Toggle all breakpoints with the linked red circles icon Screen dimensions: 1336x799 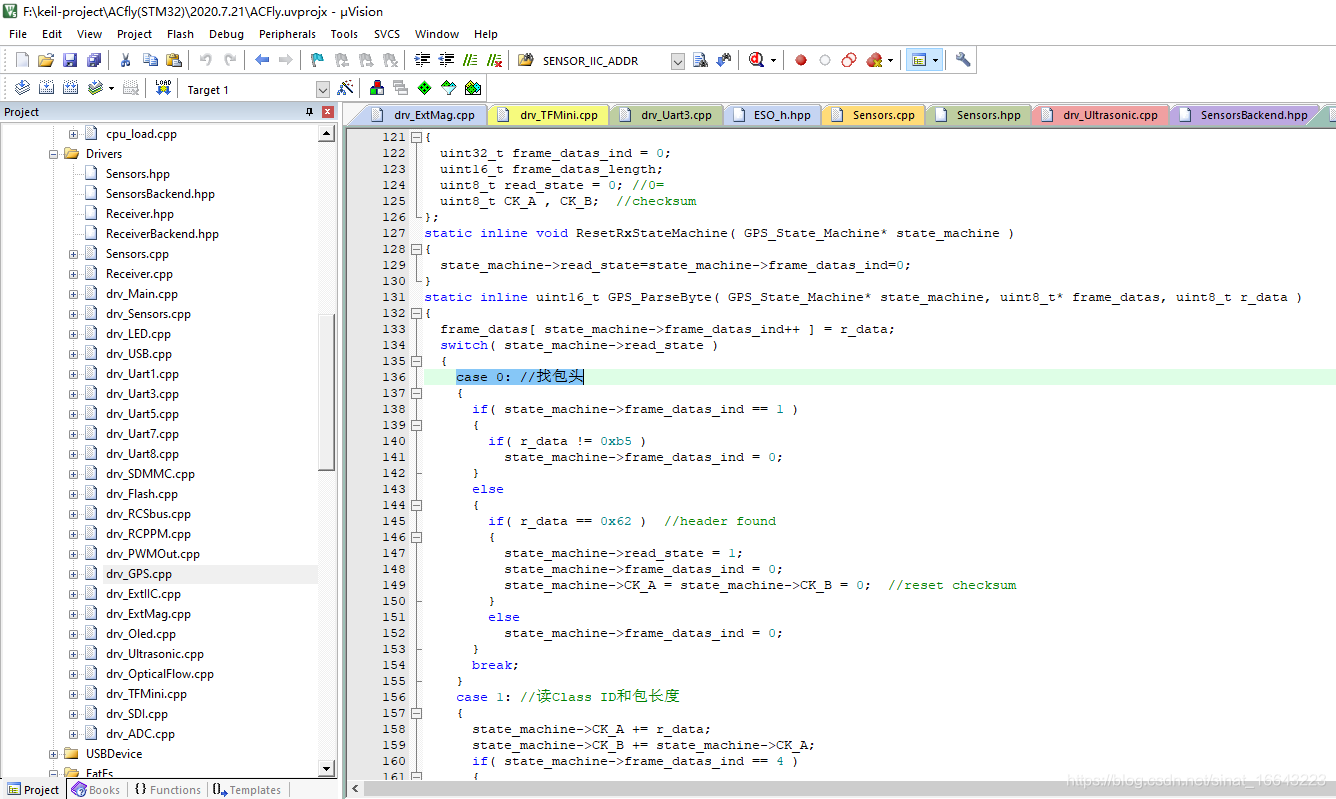849,60
